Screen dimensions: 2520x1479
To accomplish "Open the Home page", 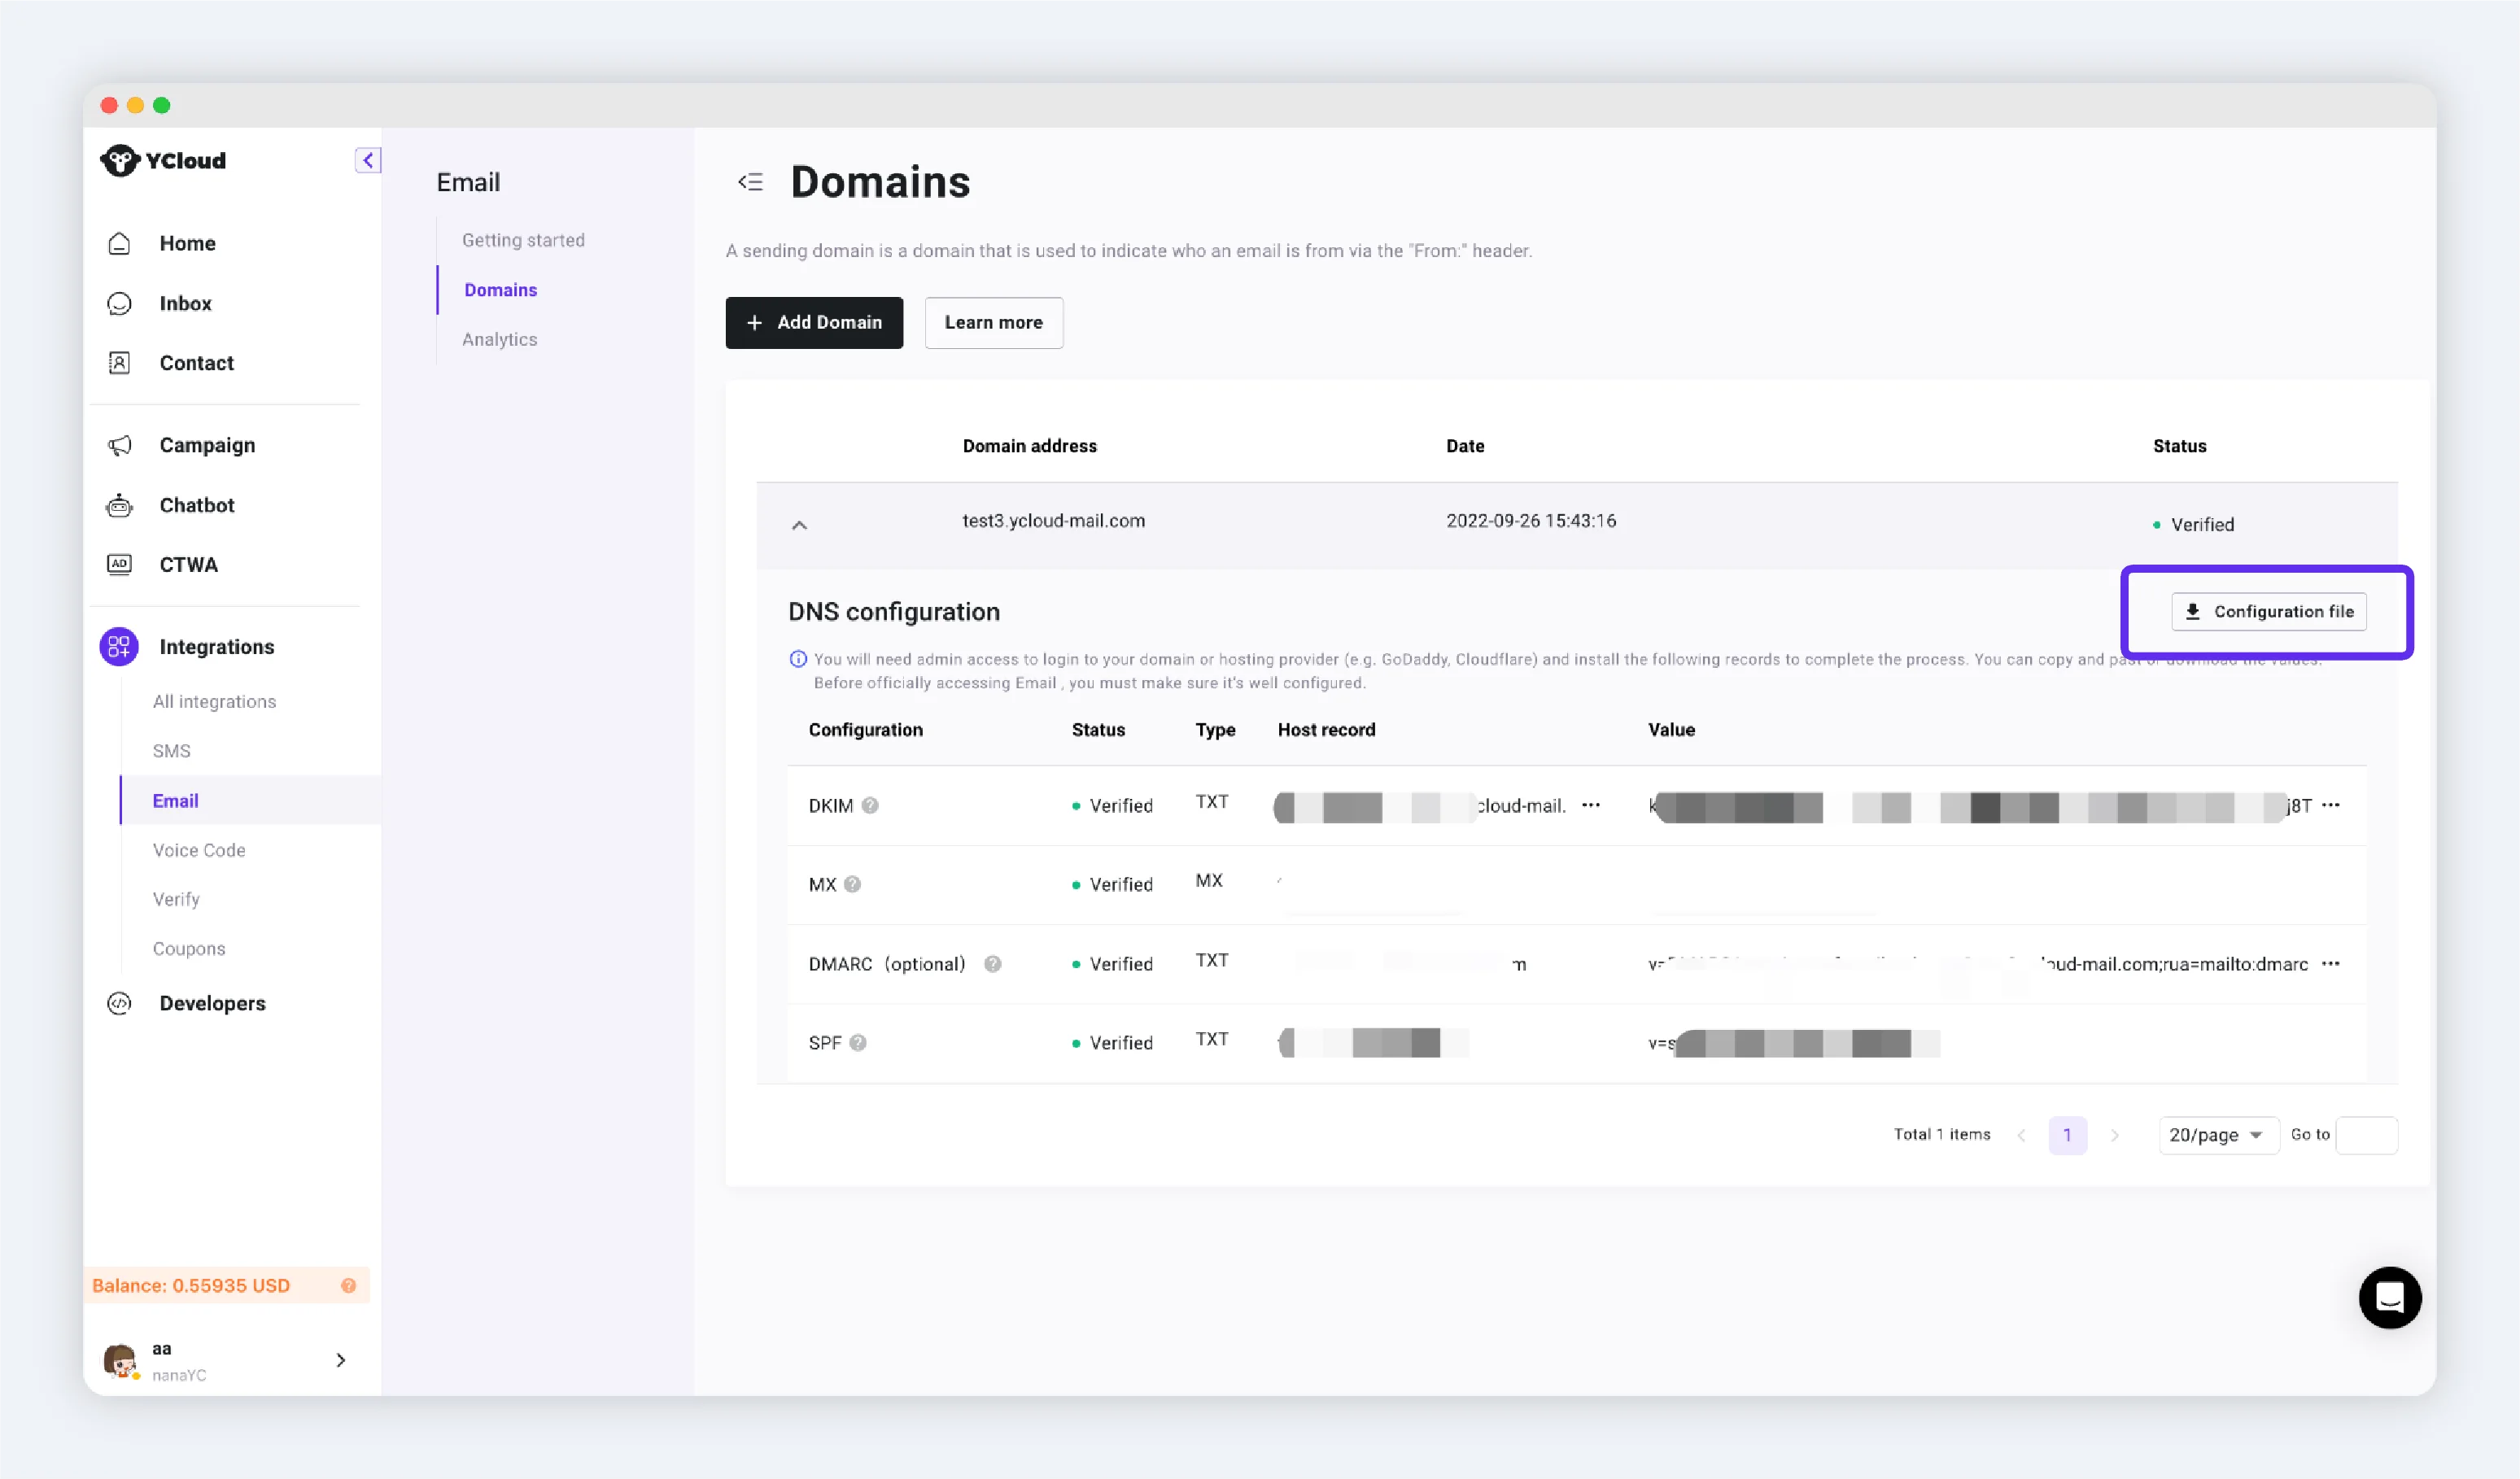I will tap(187, 243).
